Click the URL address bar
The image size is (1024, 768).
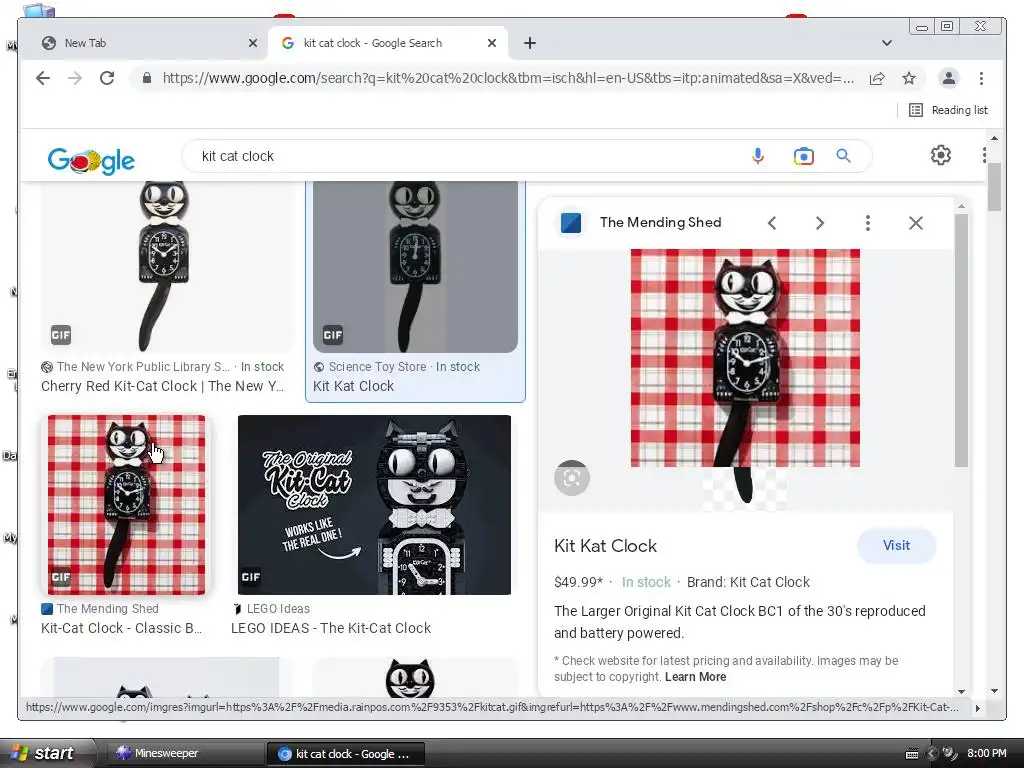[x=508, y=78]
